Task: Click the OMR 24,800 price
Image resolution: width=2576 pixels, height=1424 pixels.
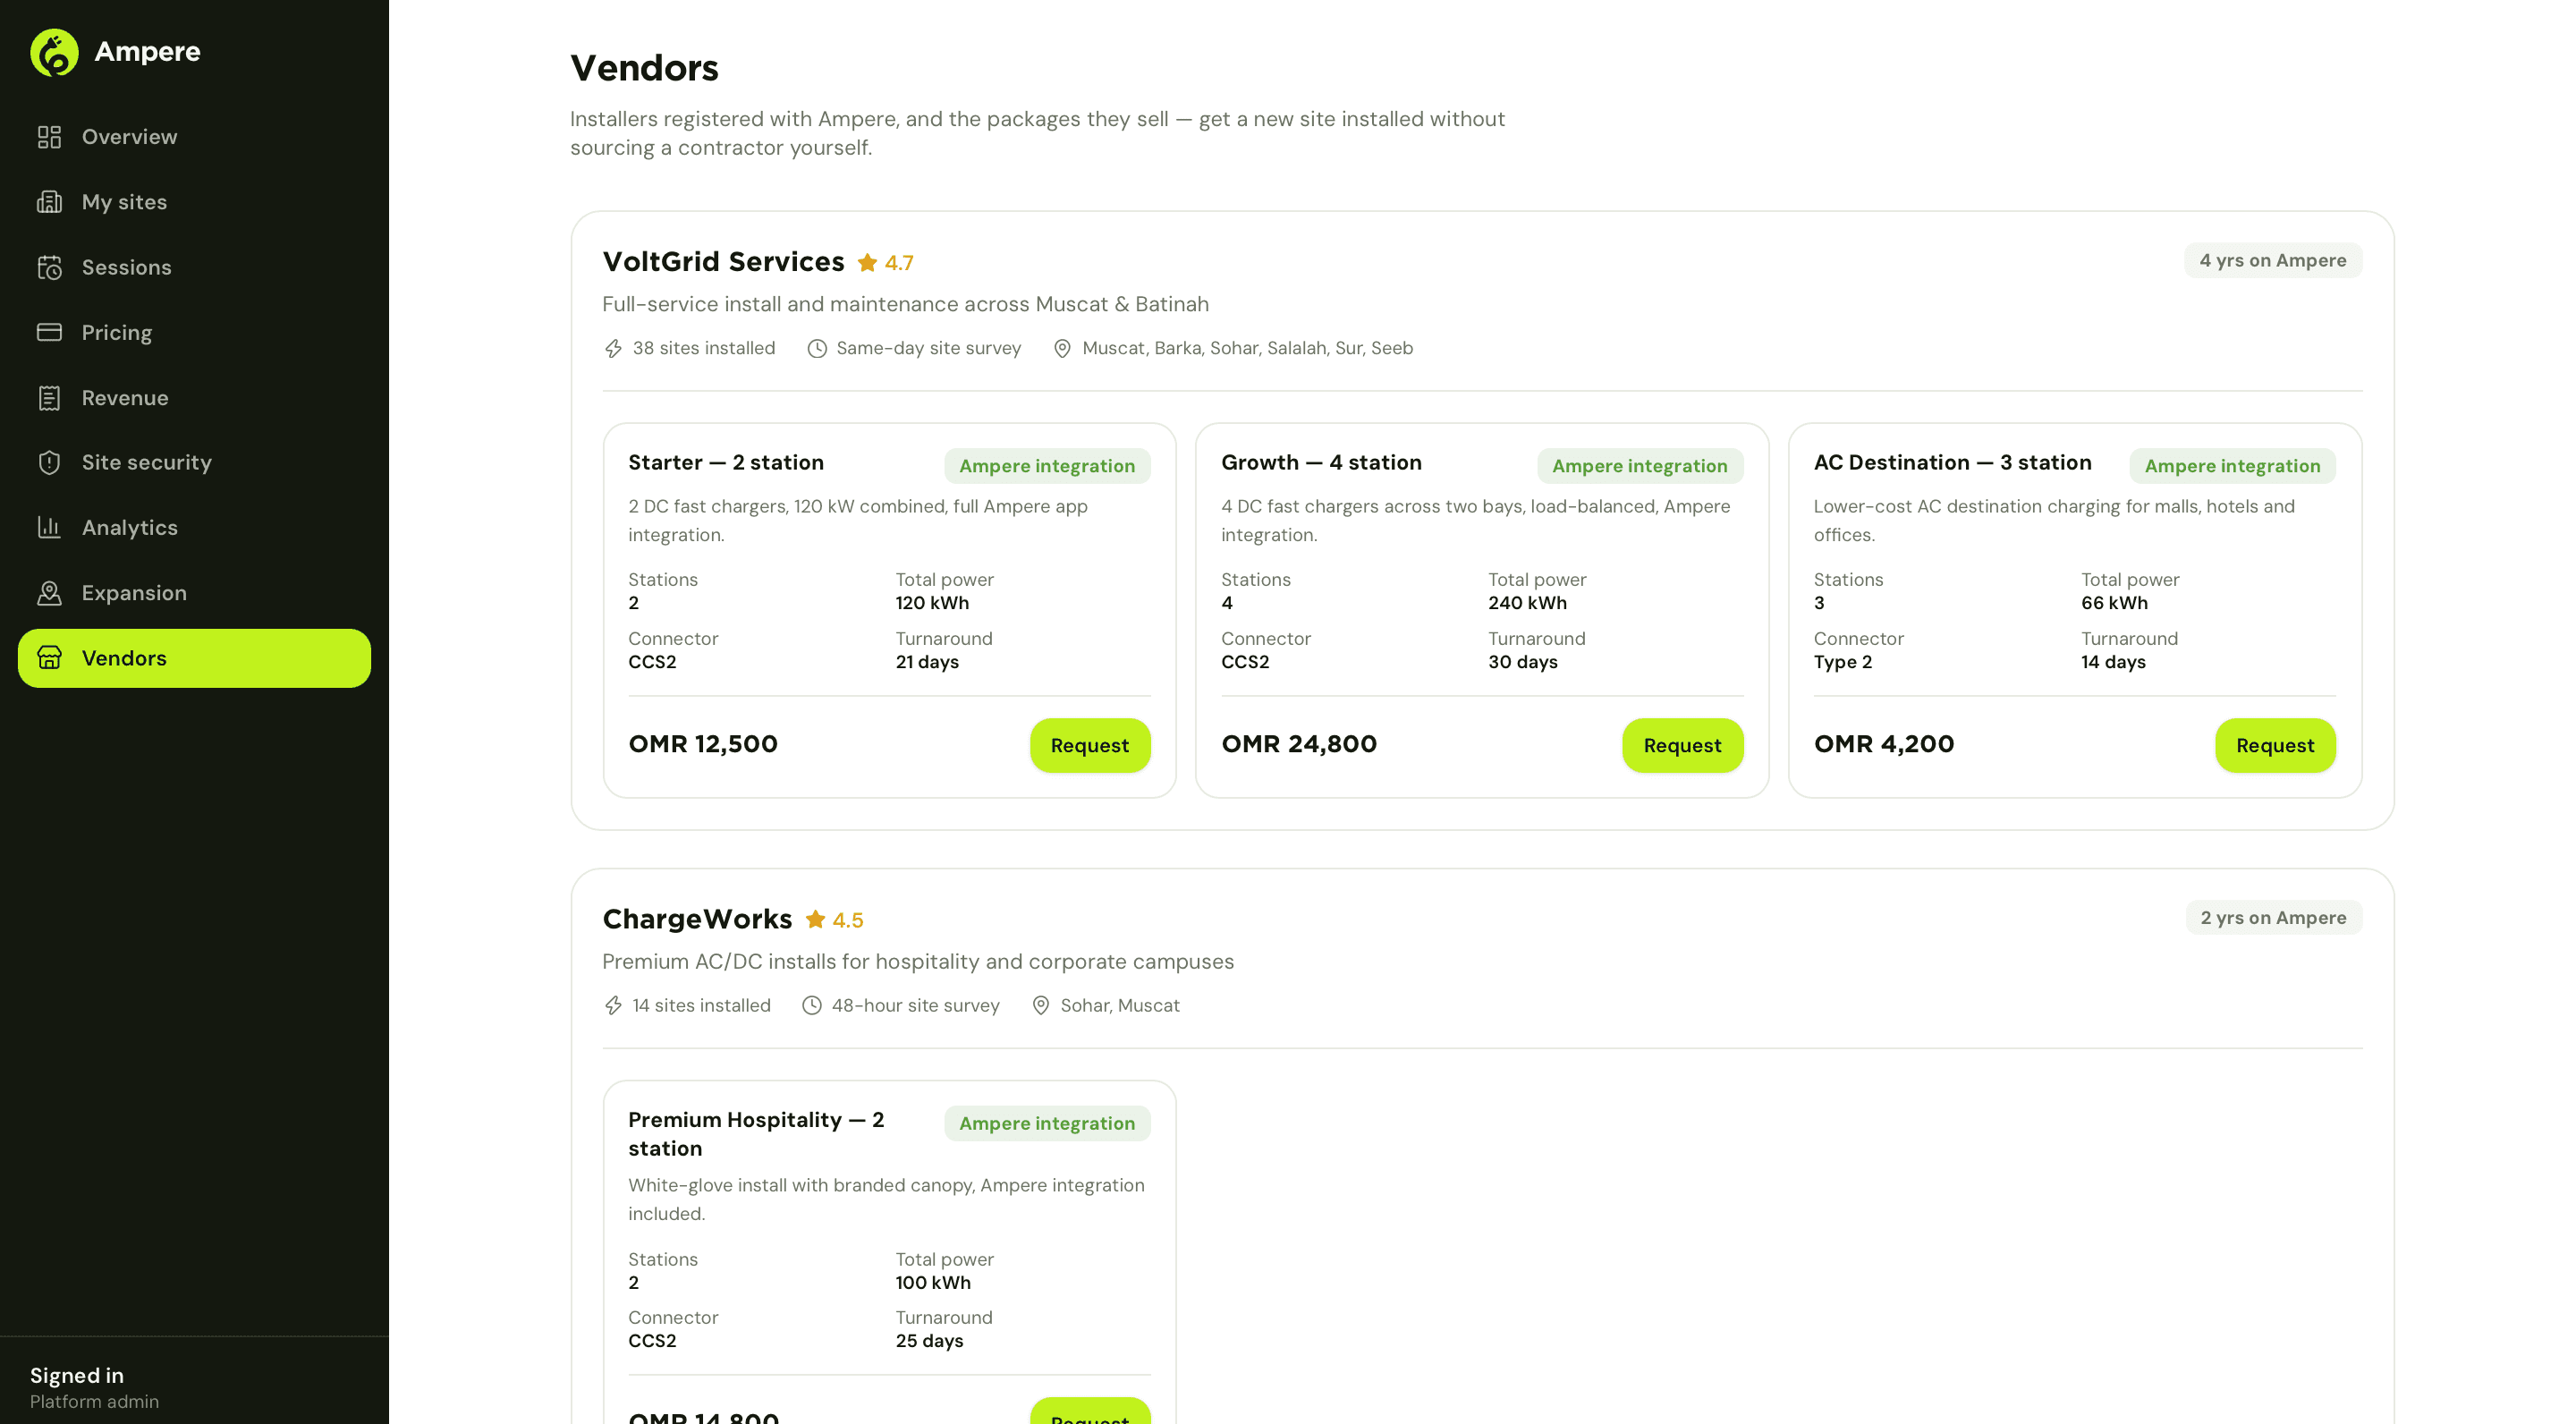Action: (1298, 744)
